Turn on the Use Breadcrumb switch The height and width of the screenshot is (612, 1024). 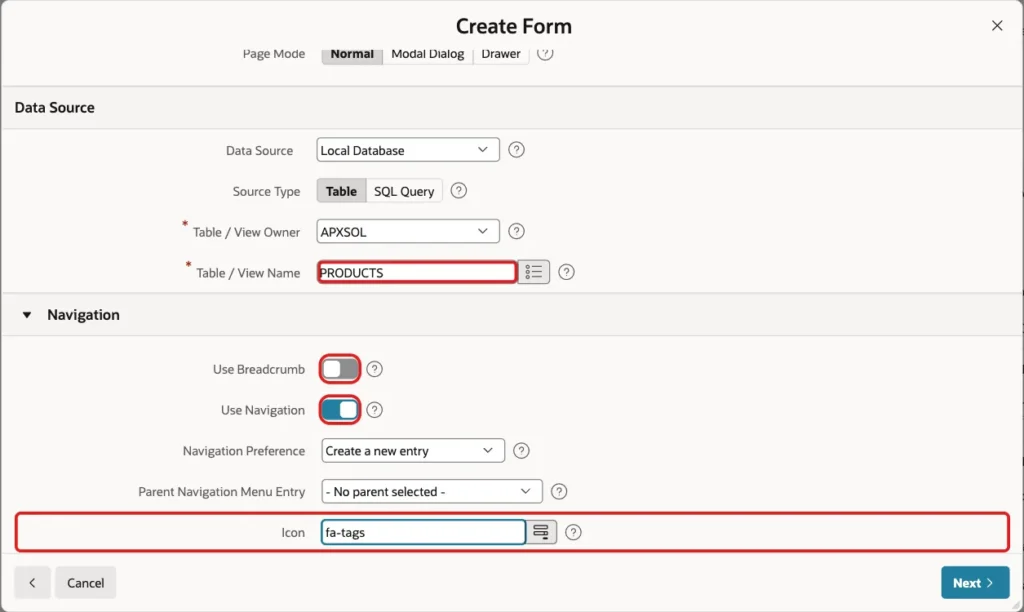point(340,369)
